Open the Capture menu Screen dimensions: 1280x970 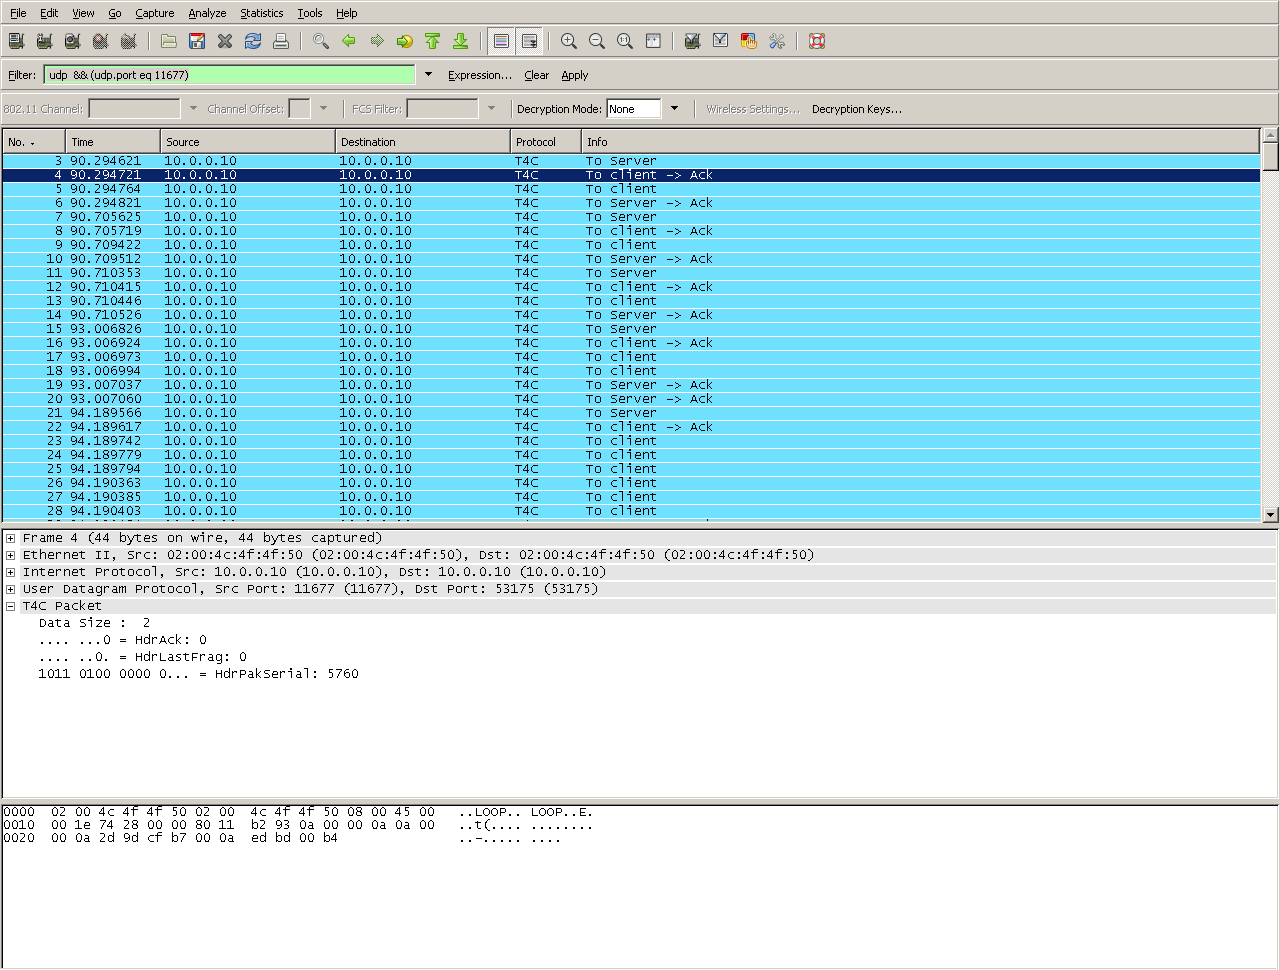coord(155,13)
